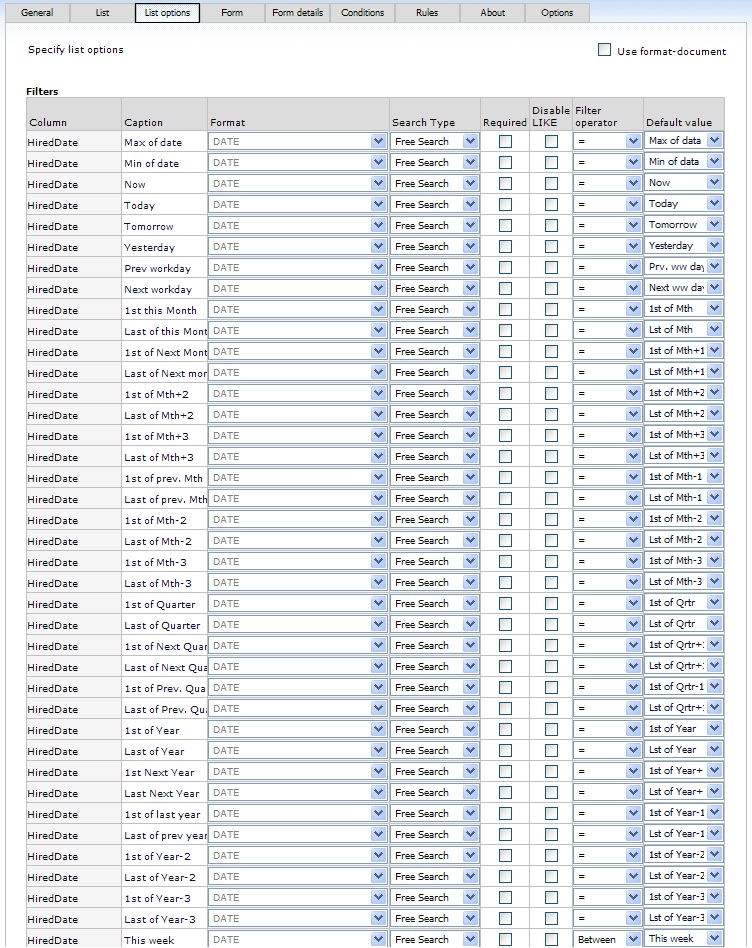
Task: Check Disable LIKE for the Tomorrow row
Action: click(x=551, y=226)
